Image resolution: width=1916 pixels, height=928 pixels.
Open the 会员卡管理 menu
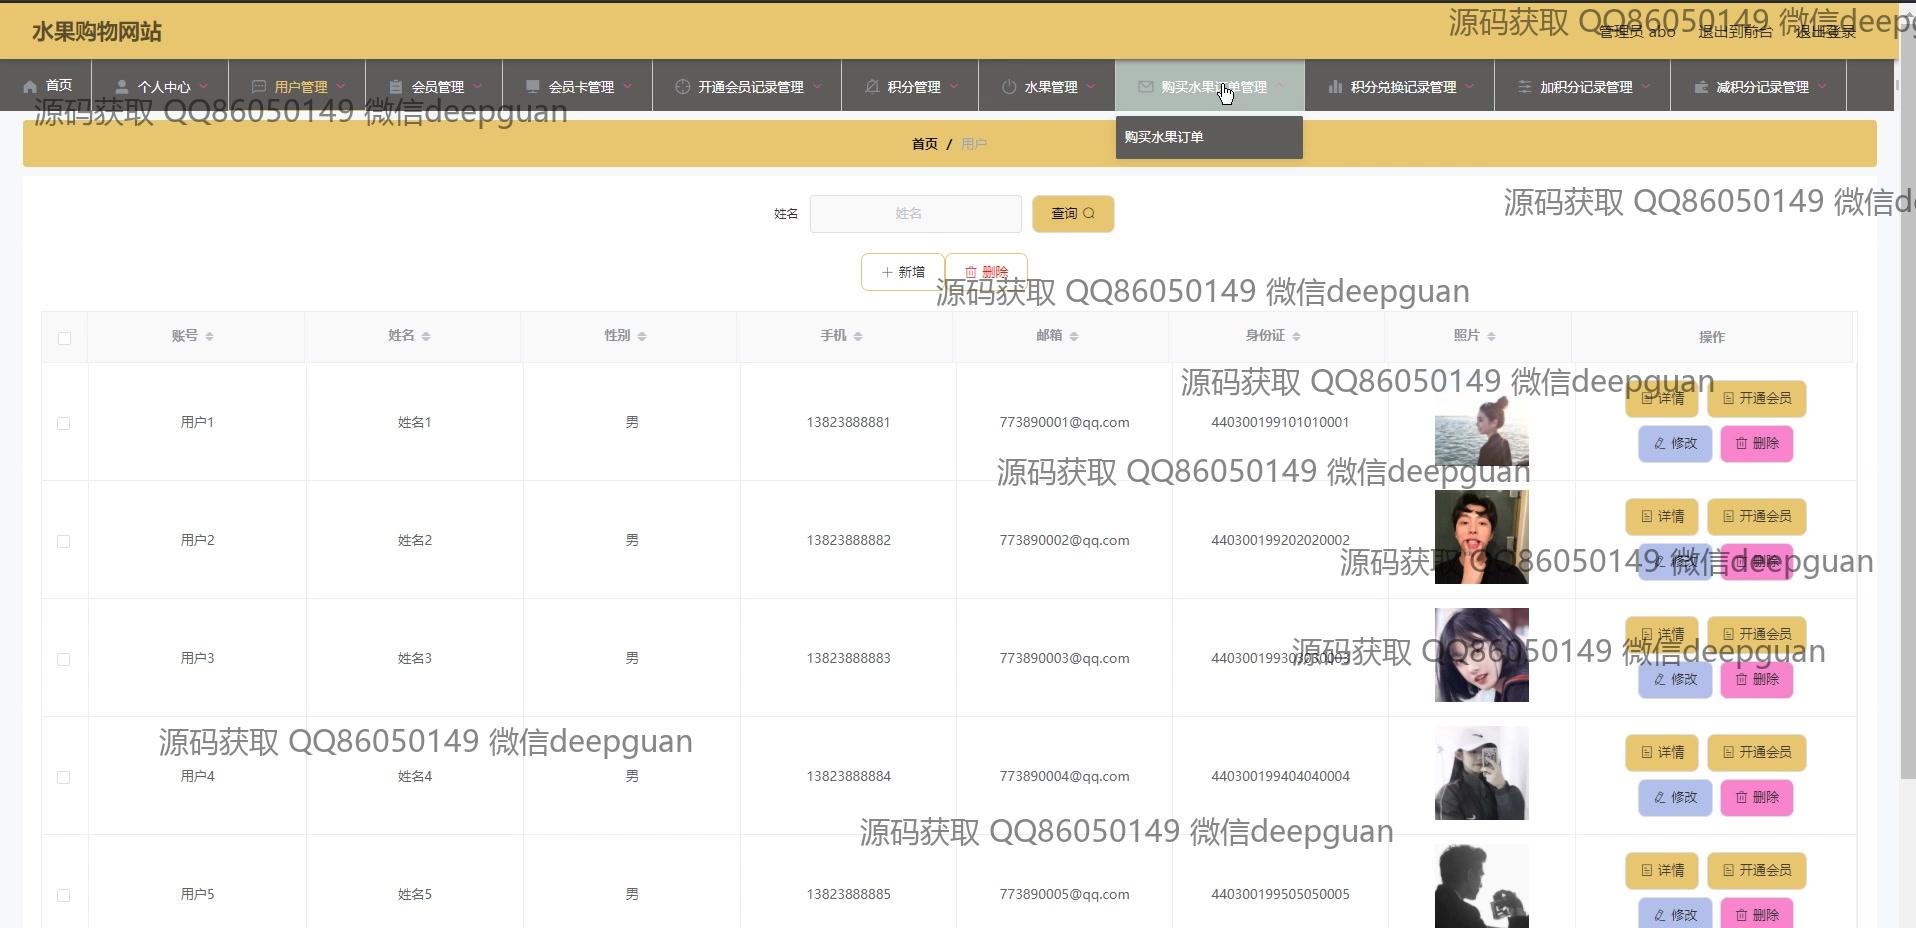pos(580,87)
